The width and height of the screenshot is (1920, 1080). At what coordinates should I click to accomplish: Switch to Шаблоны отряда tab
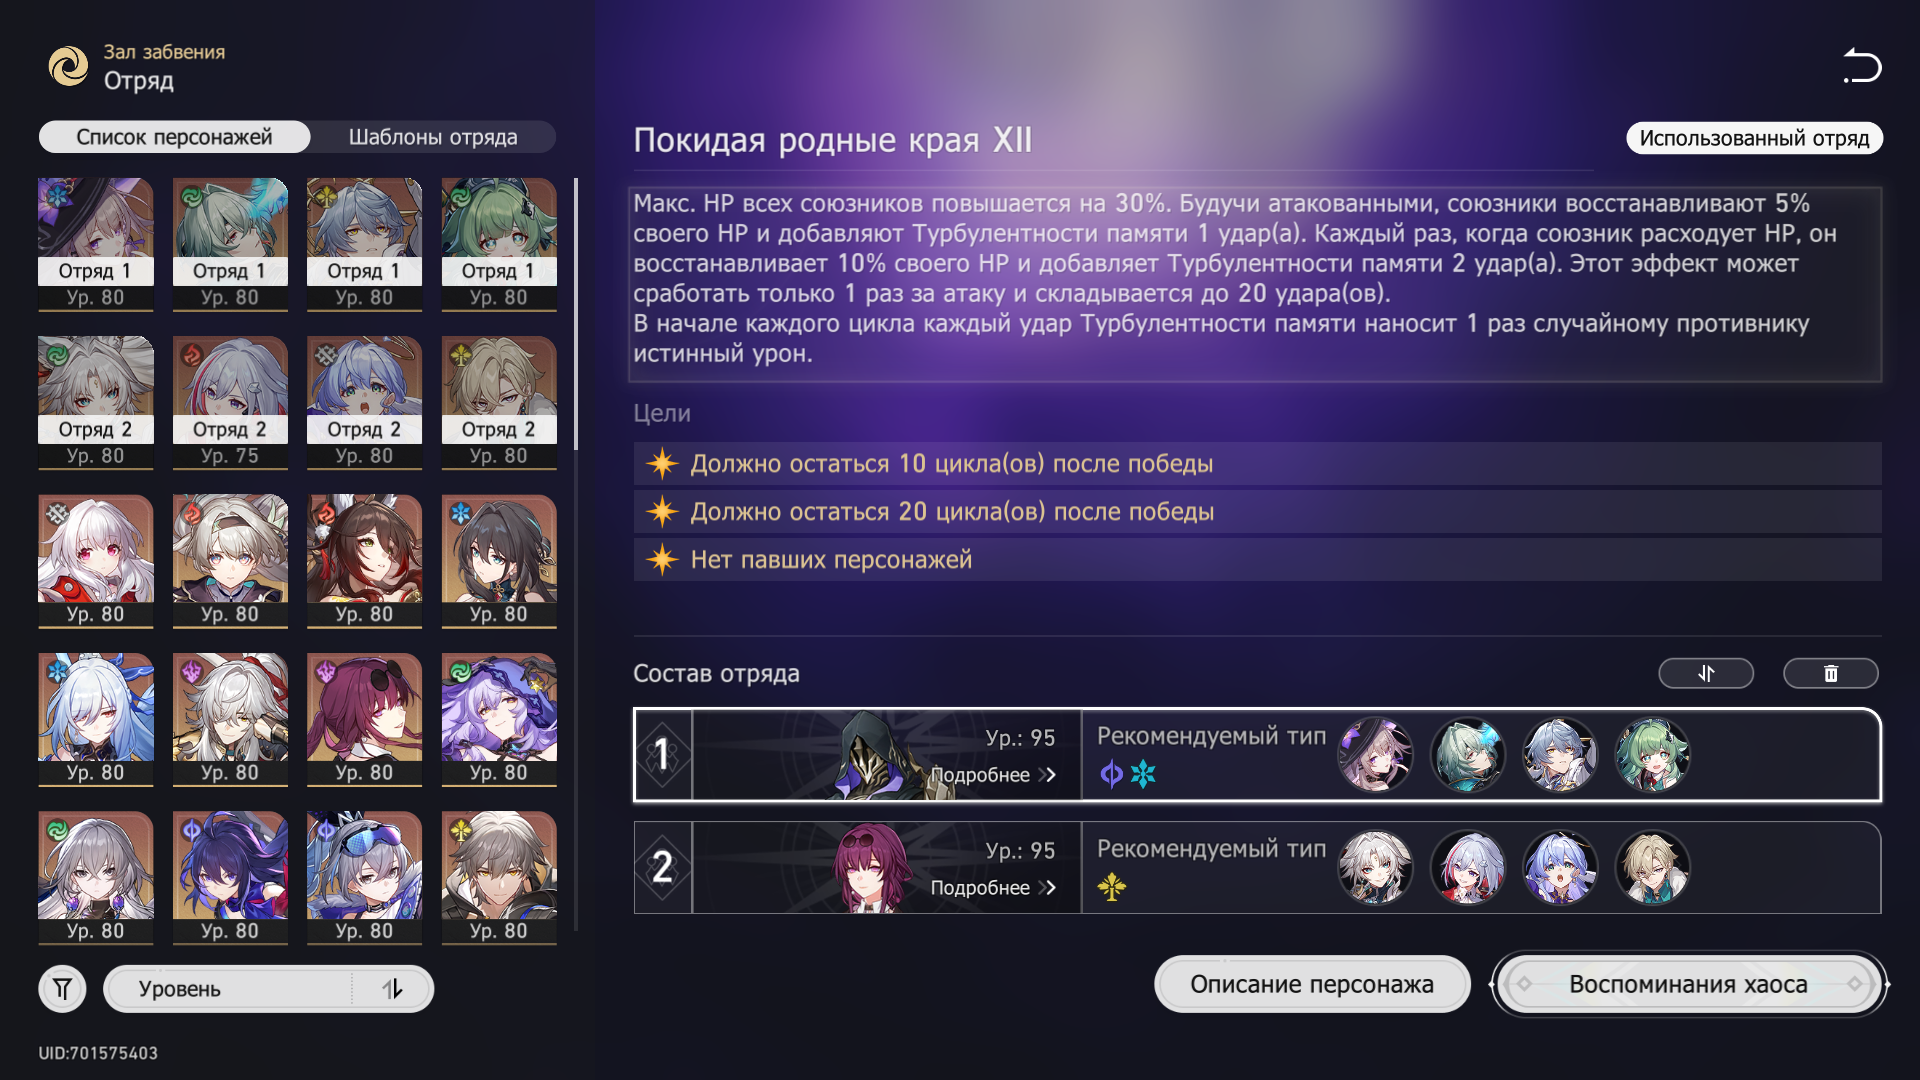(x=433, y=137)
